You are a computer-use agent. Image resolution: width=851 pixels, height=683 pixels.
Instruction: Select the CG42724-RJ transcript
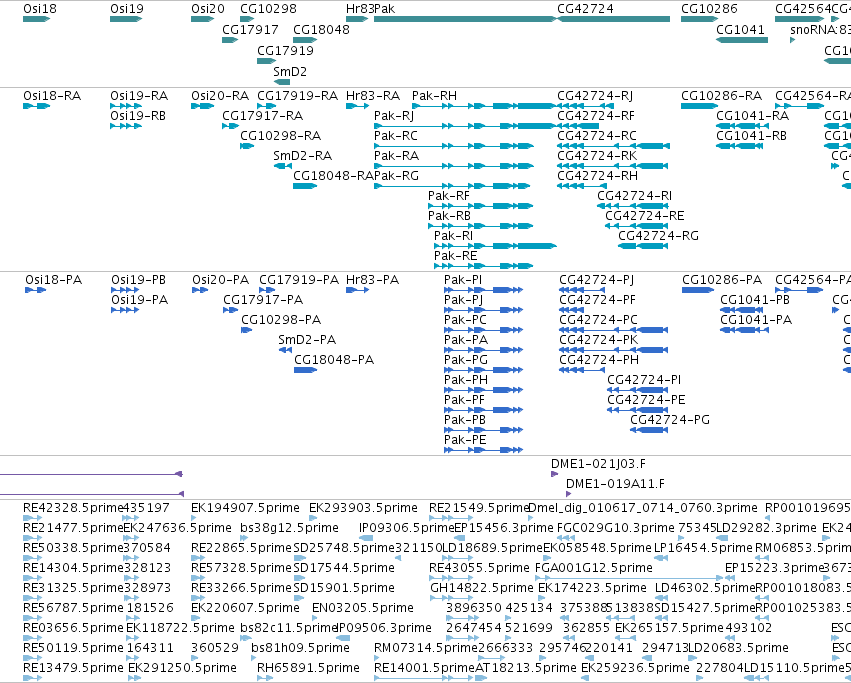[586, 106]
